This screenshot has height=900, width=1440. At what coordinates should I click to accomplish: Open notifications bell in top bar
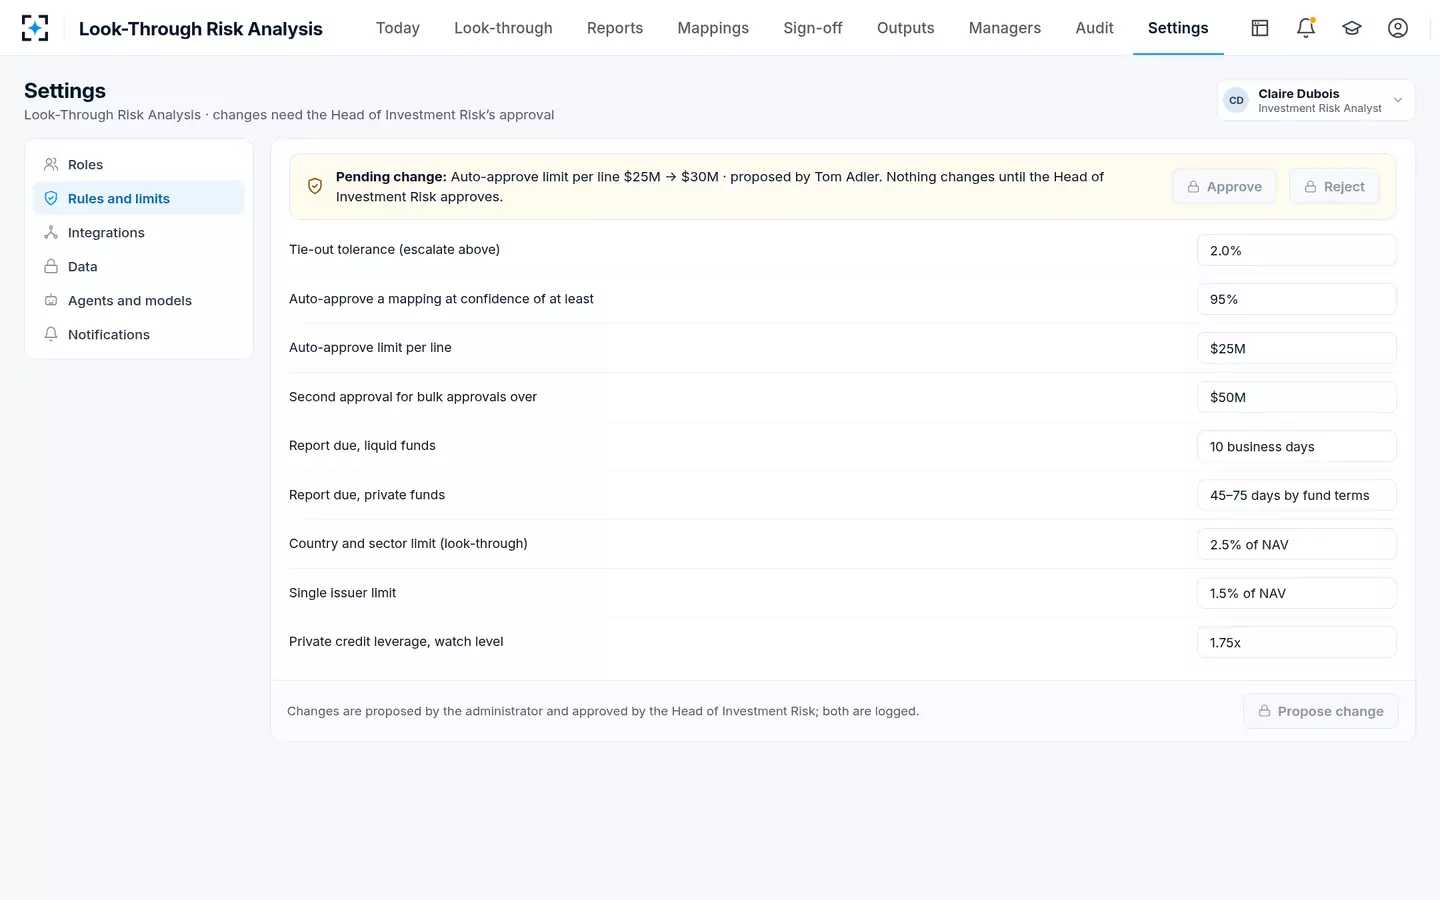click(x=1306, y=28)
